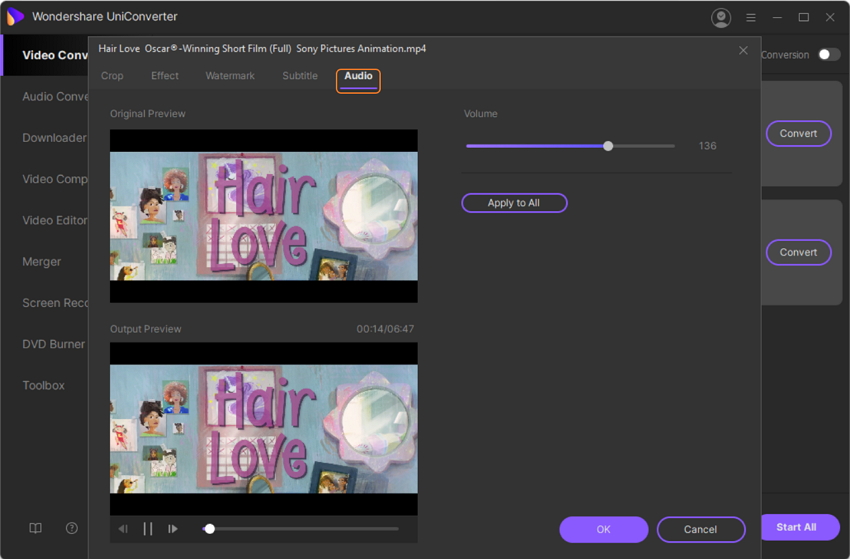Open Downloader in the sidebar
The height and width of the screenshot is (559, 850).
(x=54, y=138)
